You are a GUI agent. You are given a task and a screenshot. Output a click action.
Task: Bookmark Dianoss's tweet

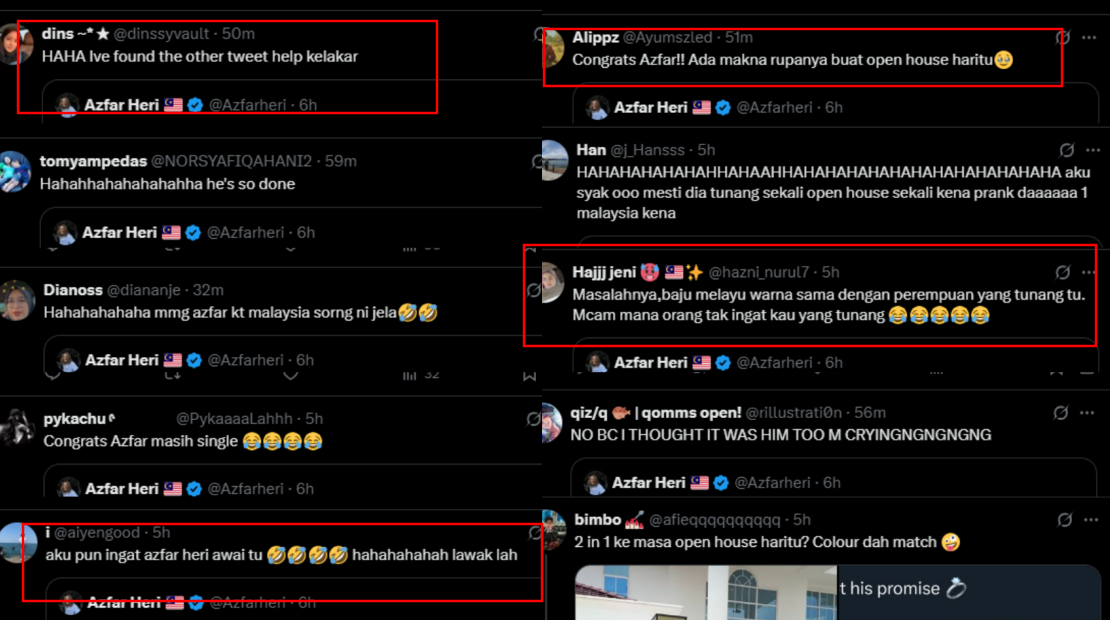point(530,376)
